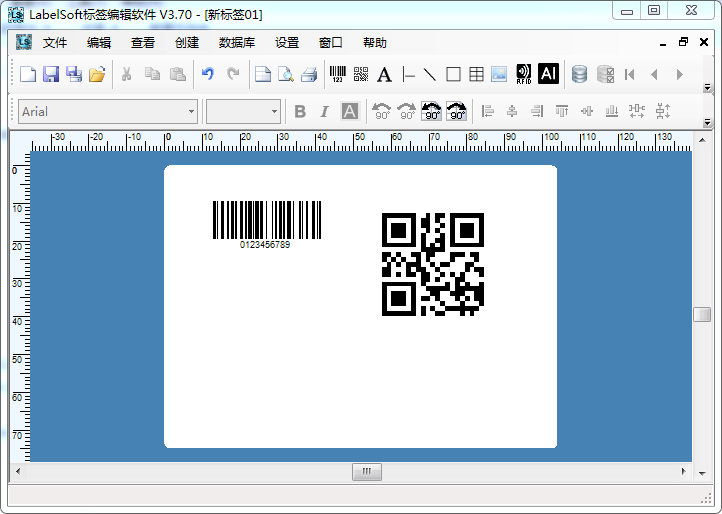Click the LS document icon in menu bar
Viewport: 722px width, 514px height.
(x=23, y=42)
